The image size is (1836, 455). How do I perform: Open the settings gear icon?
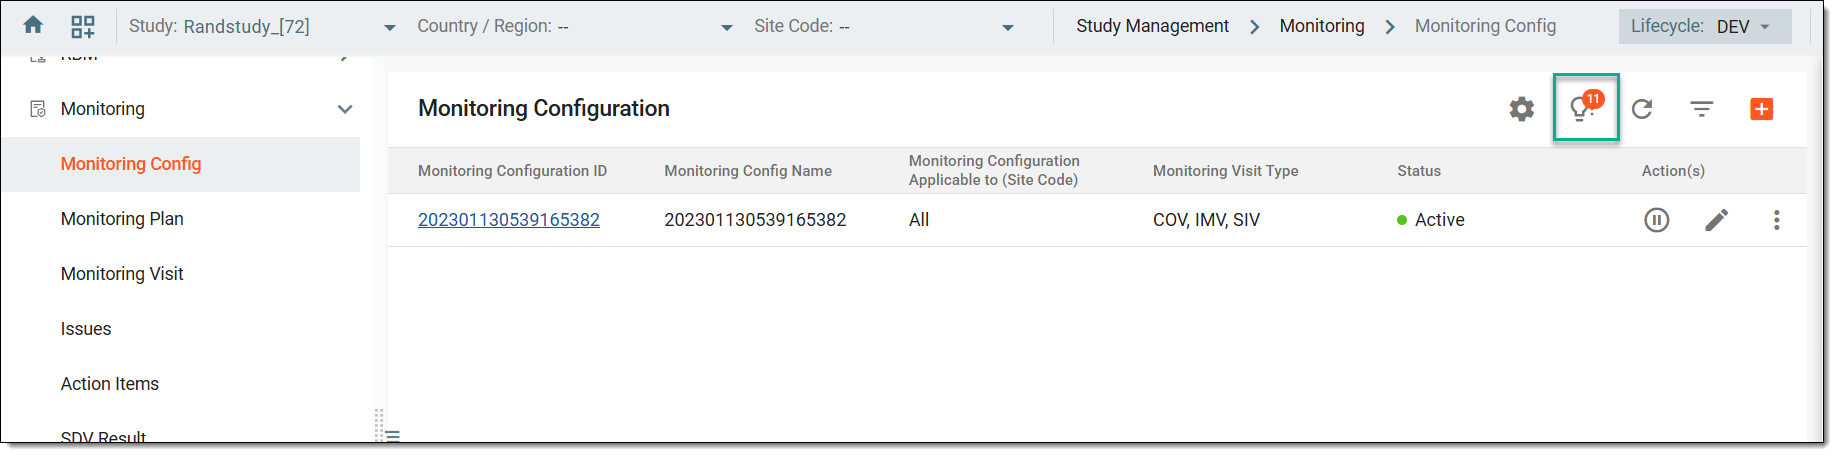point(1521,109)
